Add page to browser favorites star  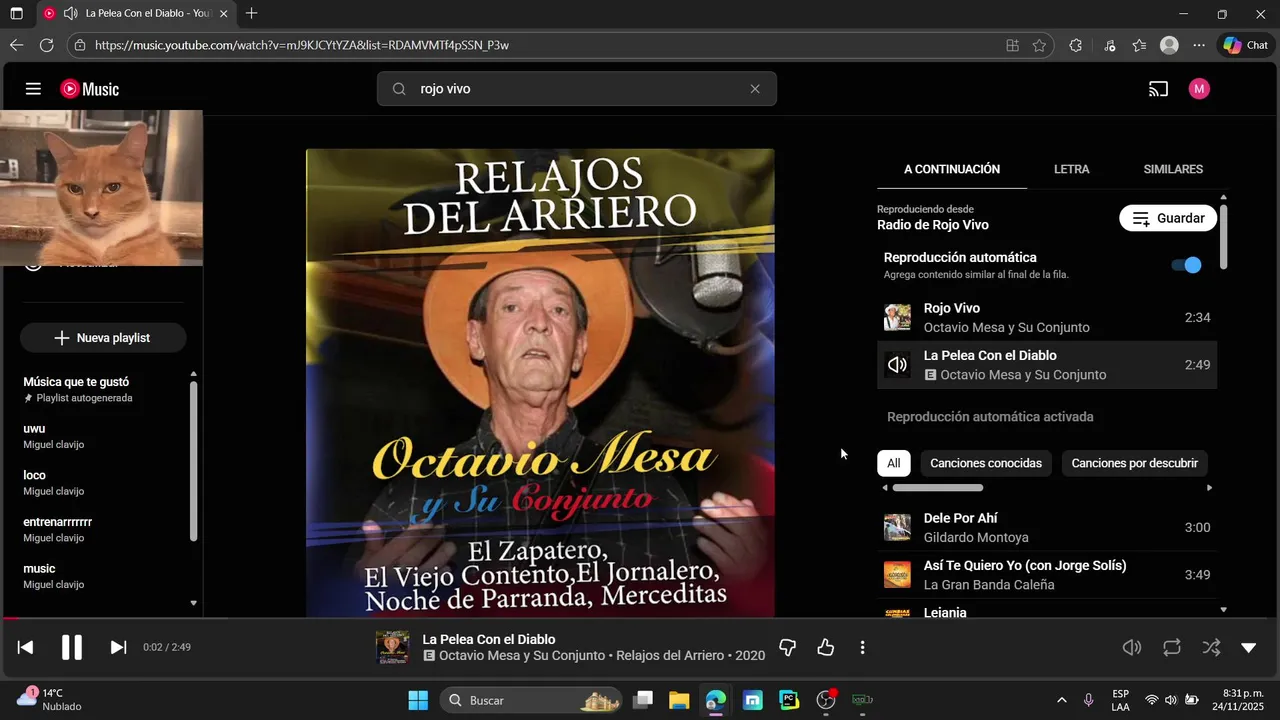coord(1039,45)
